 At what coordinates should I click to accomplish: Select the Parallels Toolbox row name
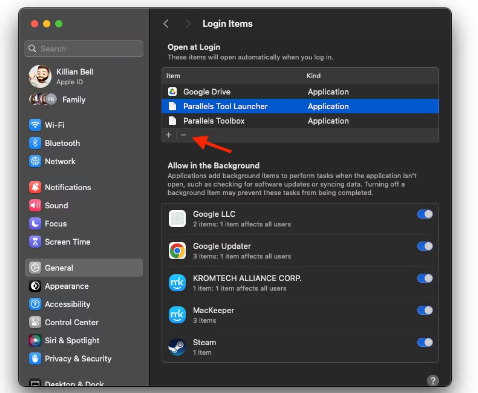click(x=214, y=121)
